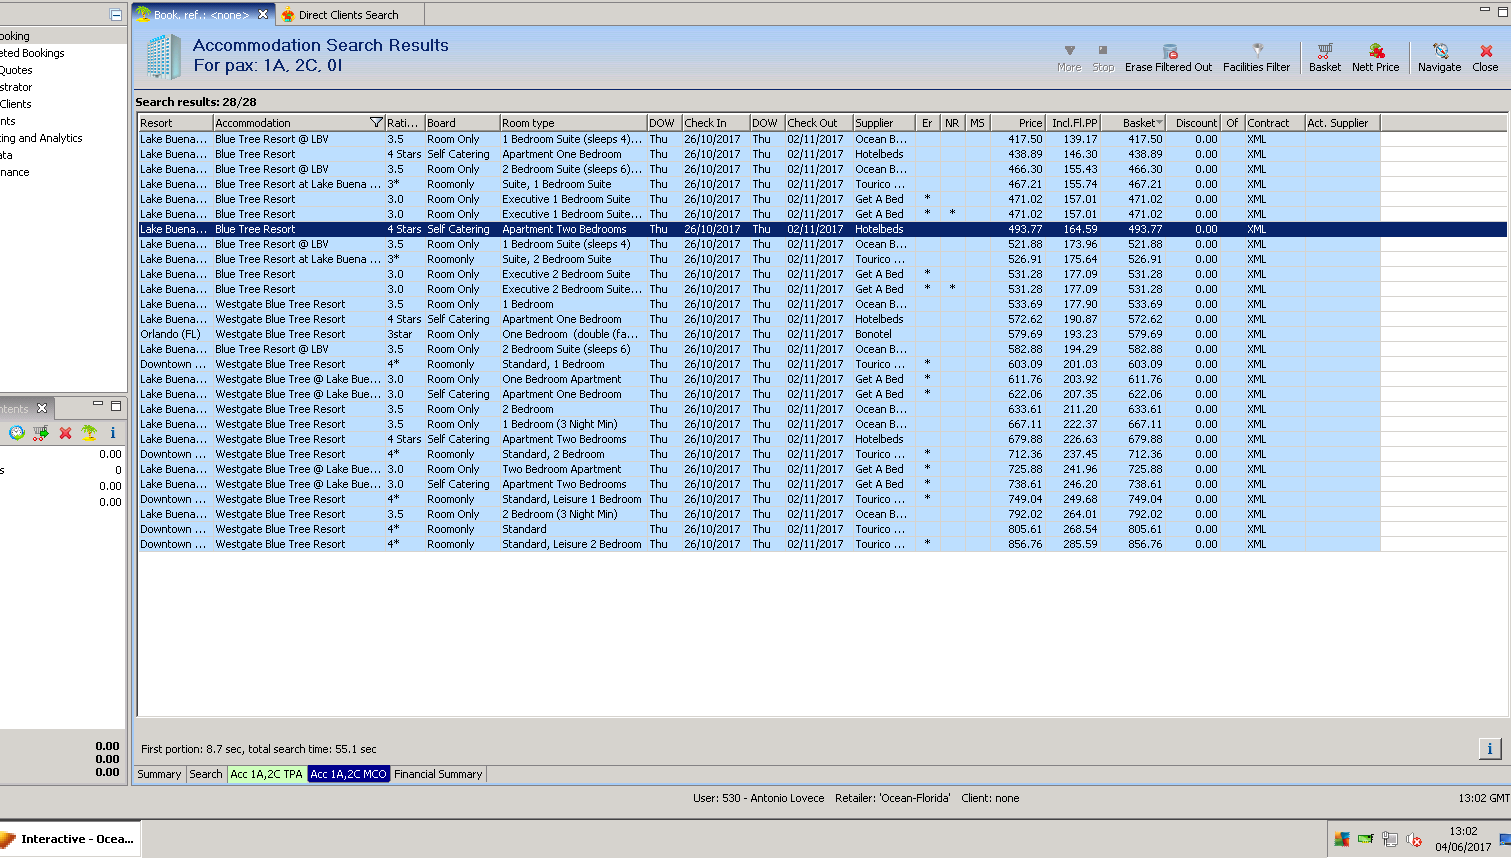Image resolution: width=1511 pixels, height=858 pixels.
Task: Click the Accommodation column filter funnel
Action: (x=376, y=123)
